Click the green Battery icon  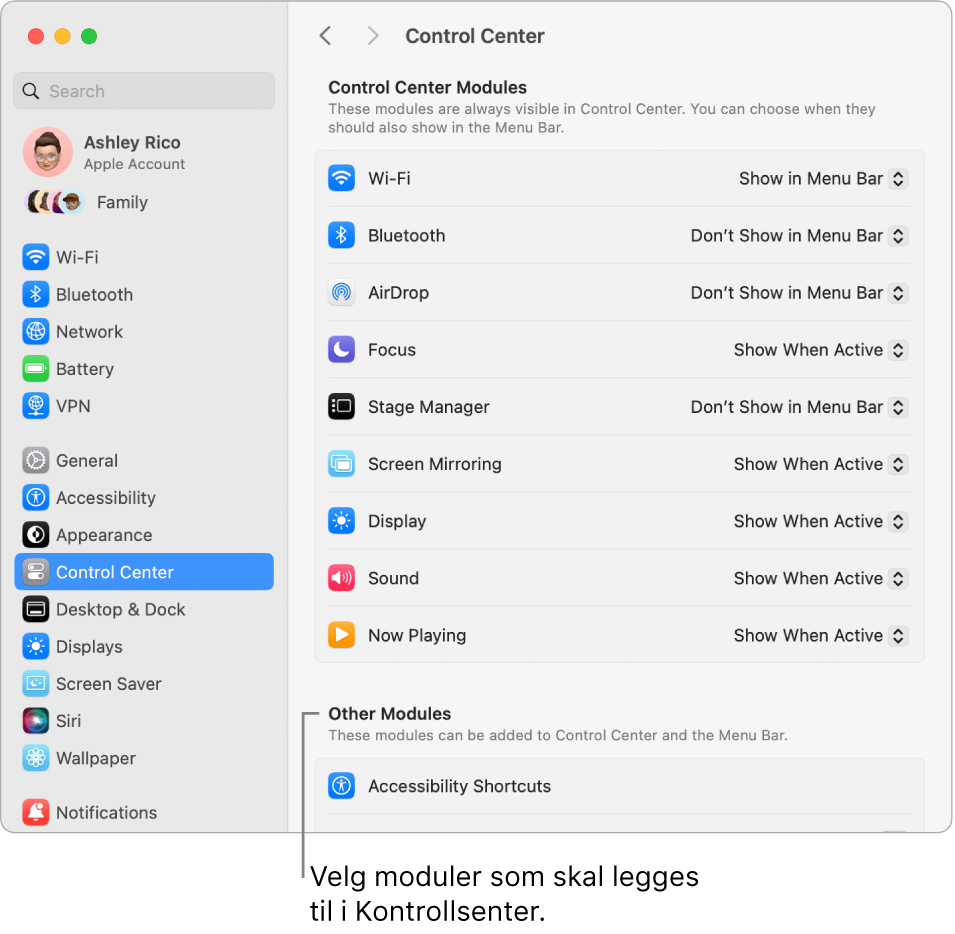pos(35,368)
